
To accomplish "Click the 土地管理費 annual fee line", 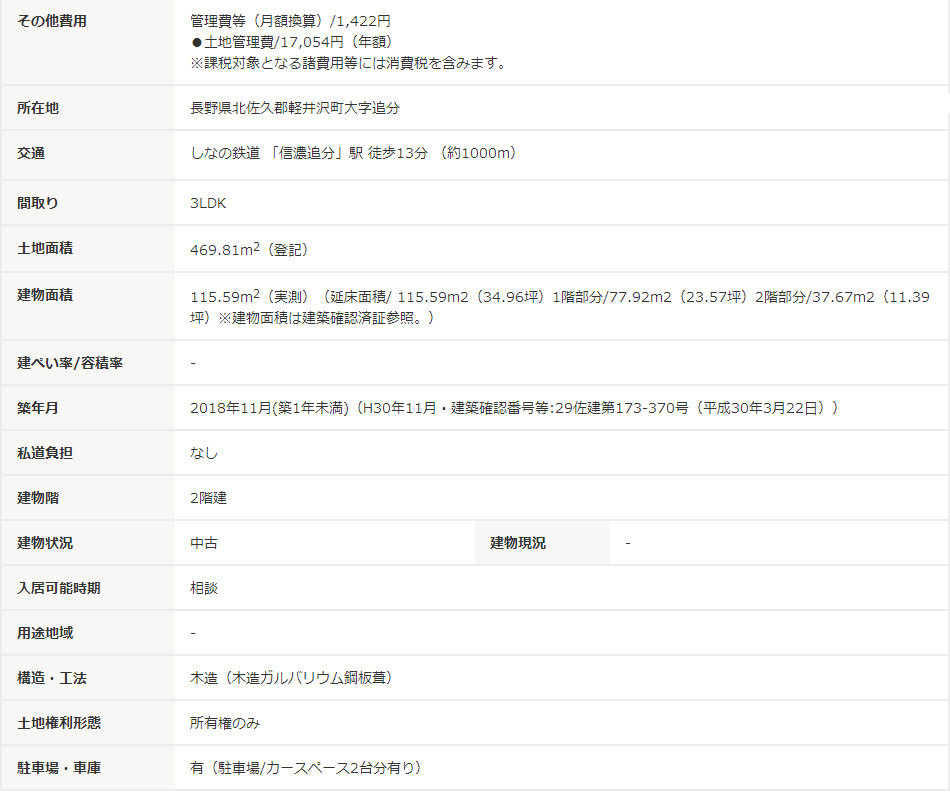I will [x=291, y=42].
